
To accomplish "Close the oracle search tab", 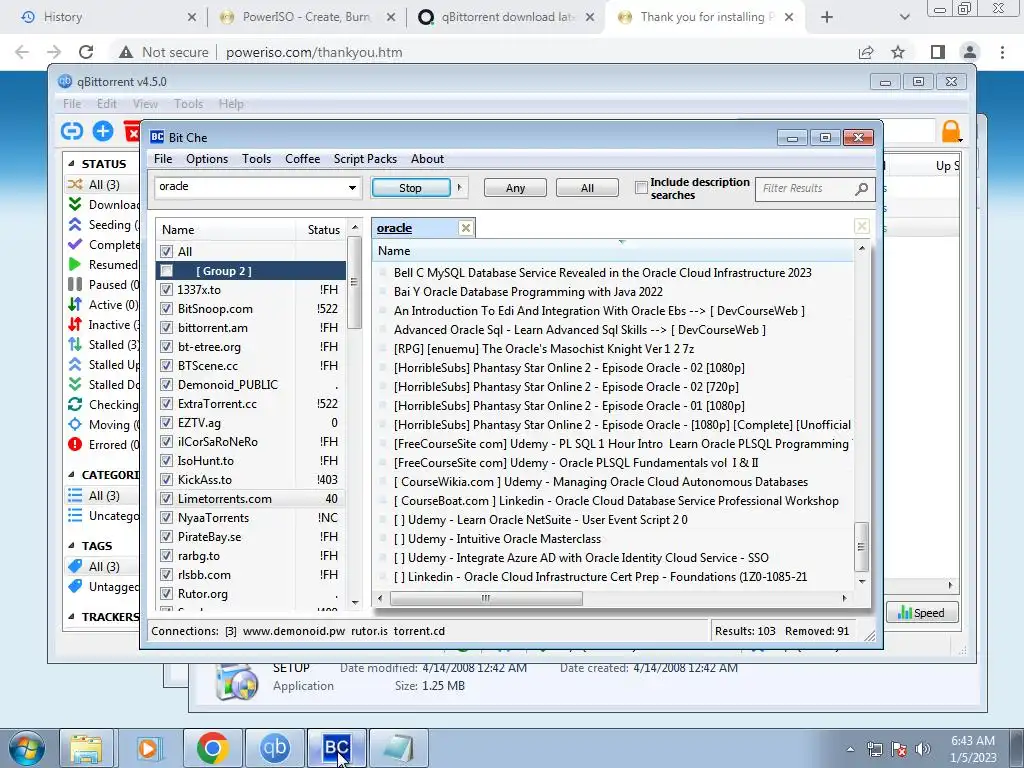I will (x=466, y=228).
